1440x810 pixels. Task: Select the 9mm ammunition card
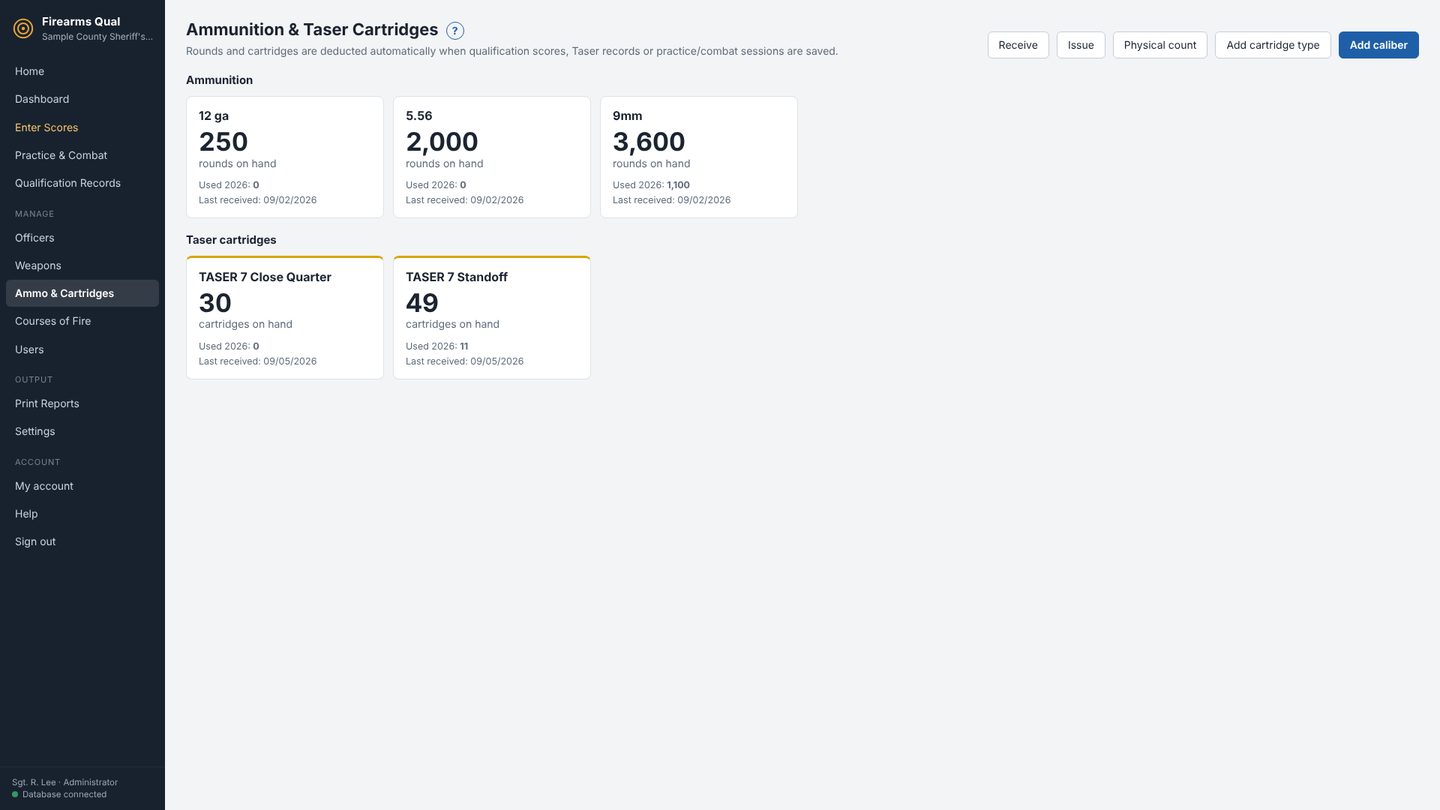699,157
